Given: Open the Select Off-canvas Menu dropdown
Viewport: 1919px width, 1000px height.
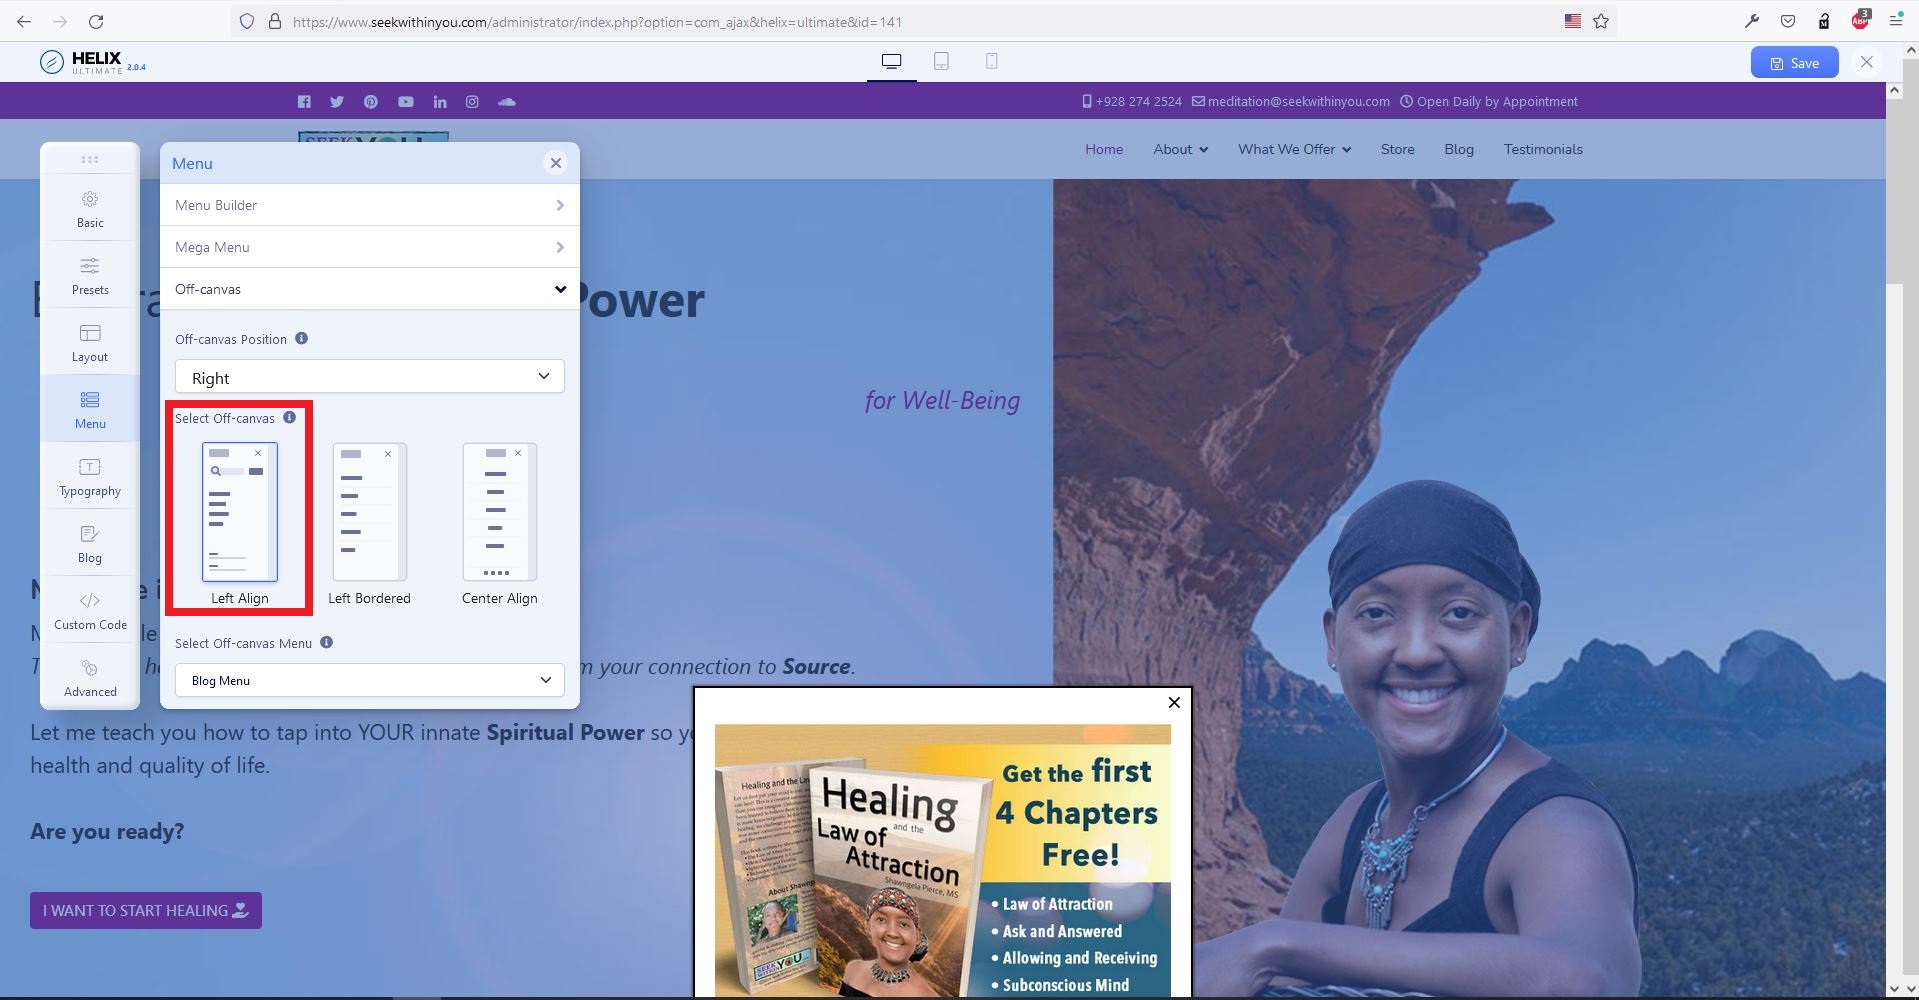Looking at the screenshot, I should tap(369, 680).
